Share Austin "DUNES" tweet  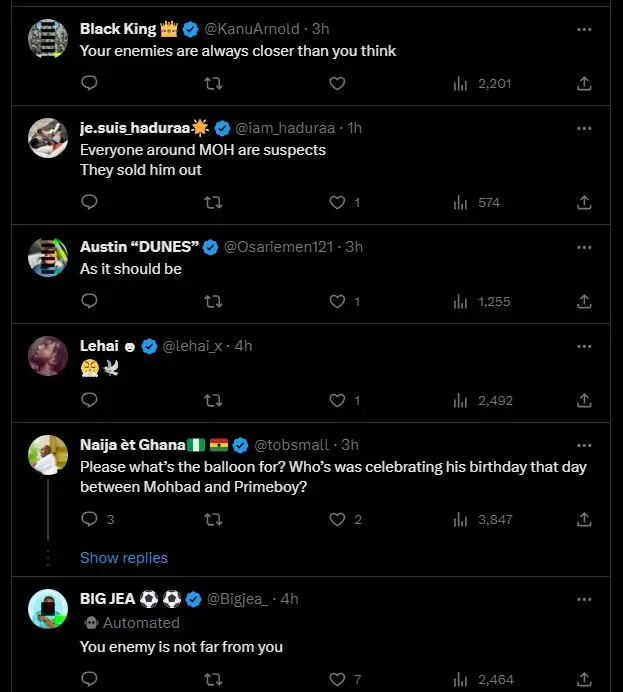[x=585, y=301]
